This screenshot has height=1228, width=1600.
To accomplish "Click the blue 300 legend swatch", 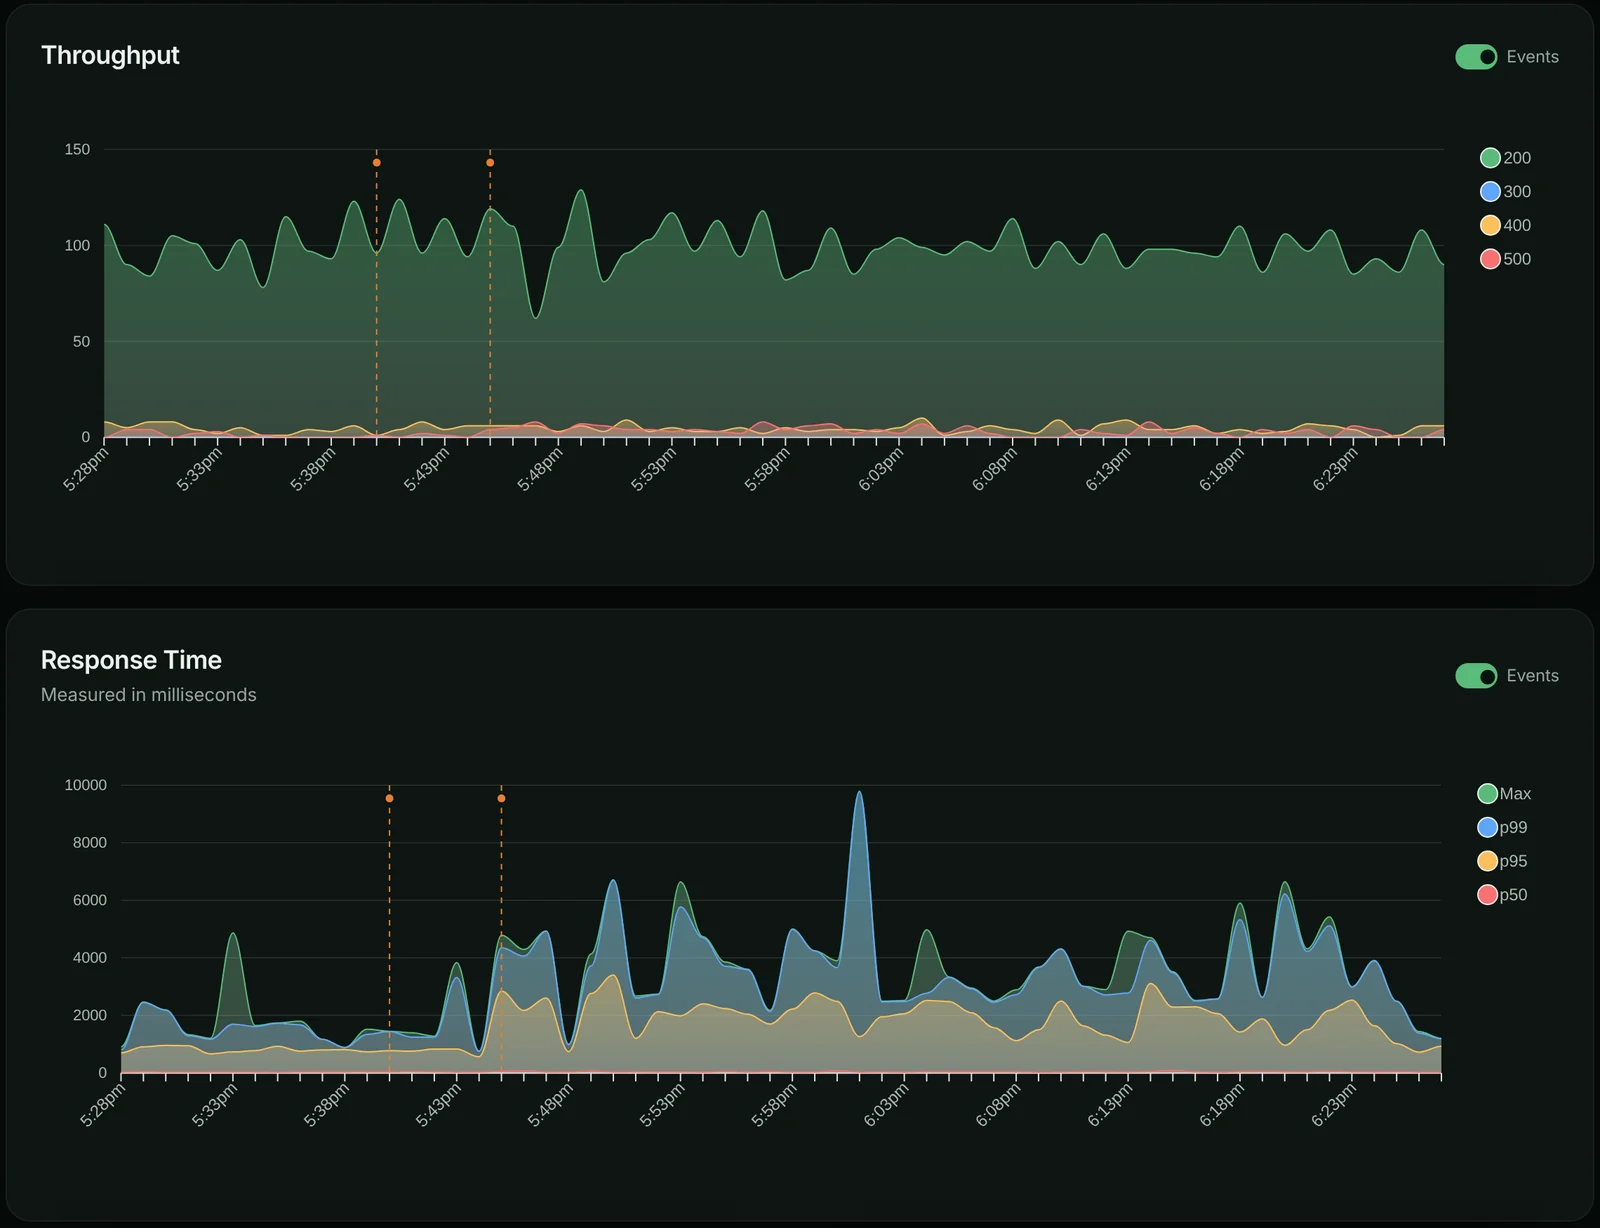I will [1490, 192].
